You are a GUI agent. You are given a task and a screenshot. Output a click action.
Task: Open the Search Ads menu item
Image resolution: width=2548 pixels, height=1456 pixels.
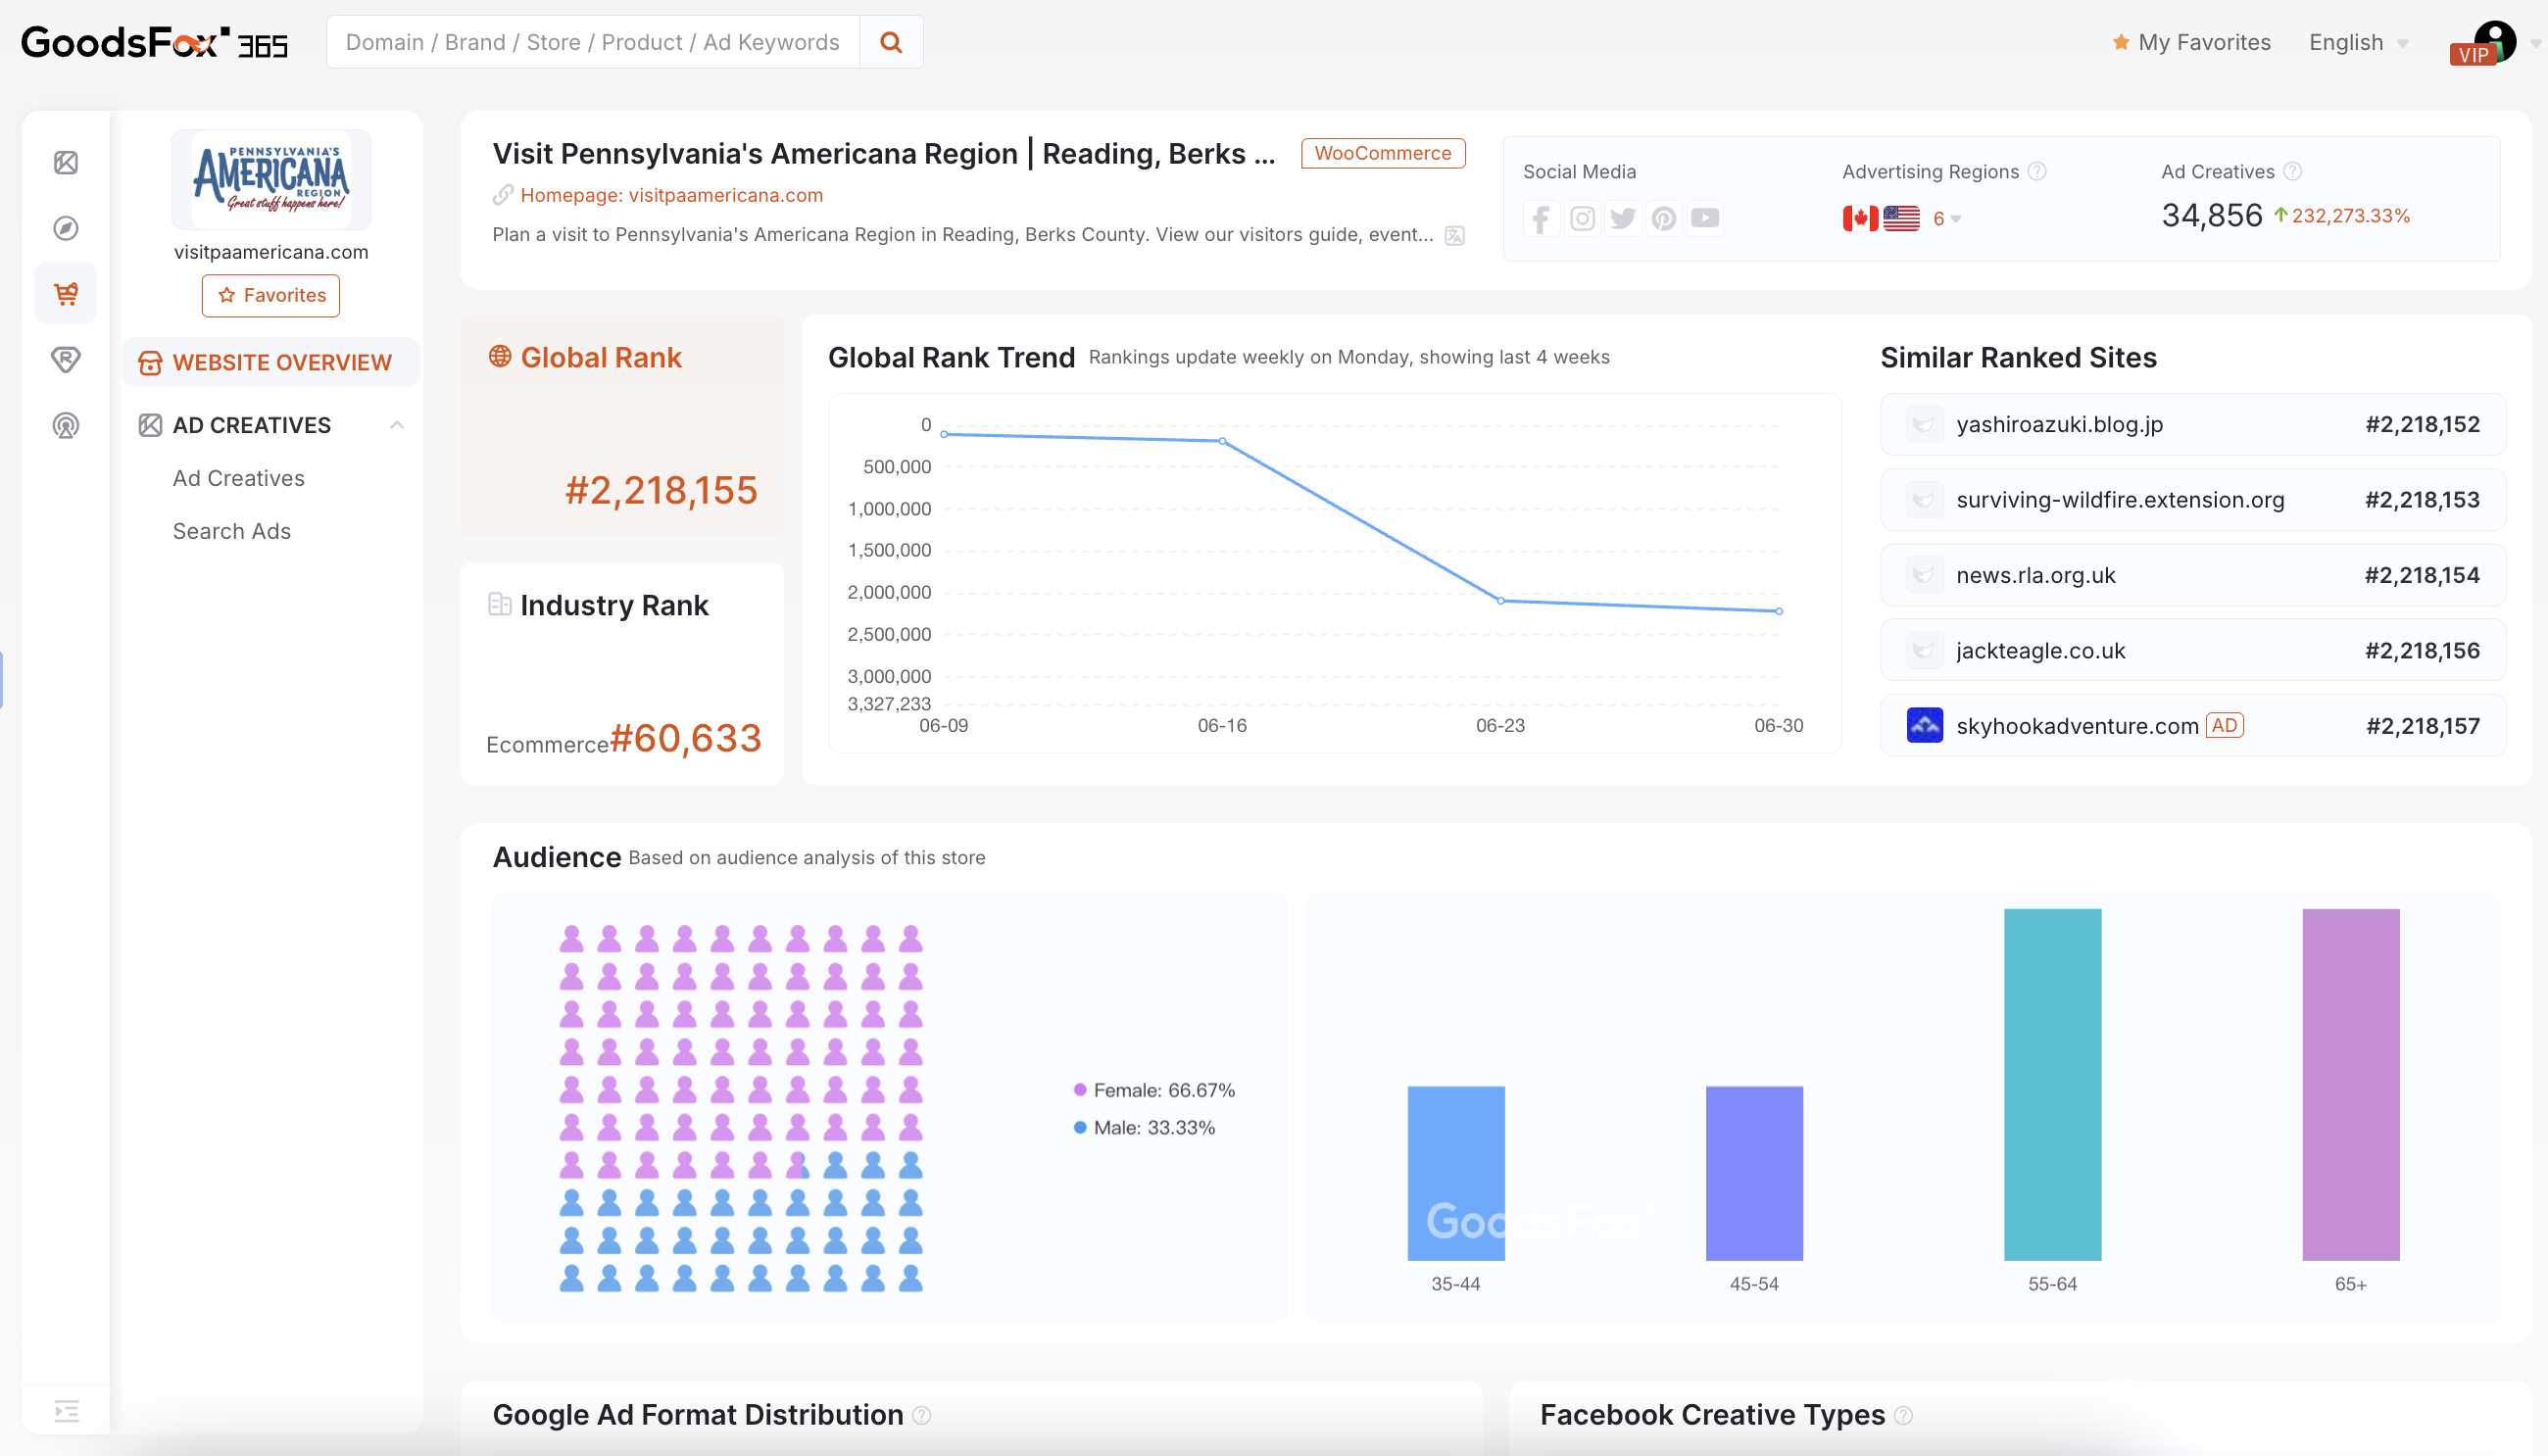point(232,531)
